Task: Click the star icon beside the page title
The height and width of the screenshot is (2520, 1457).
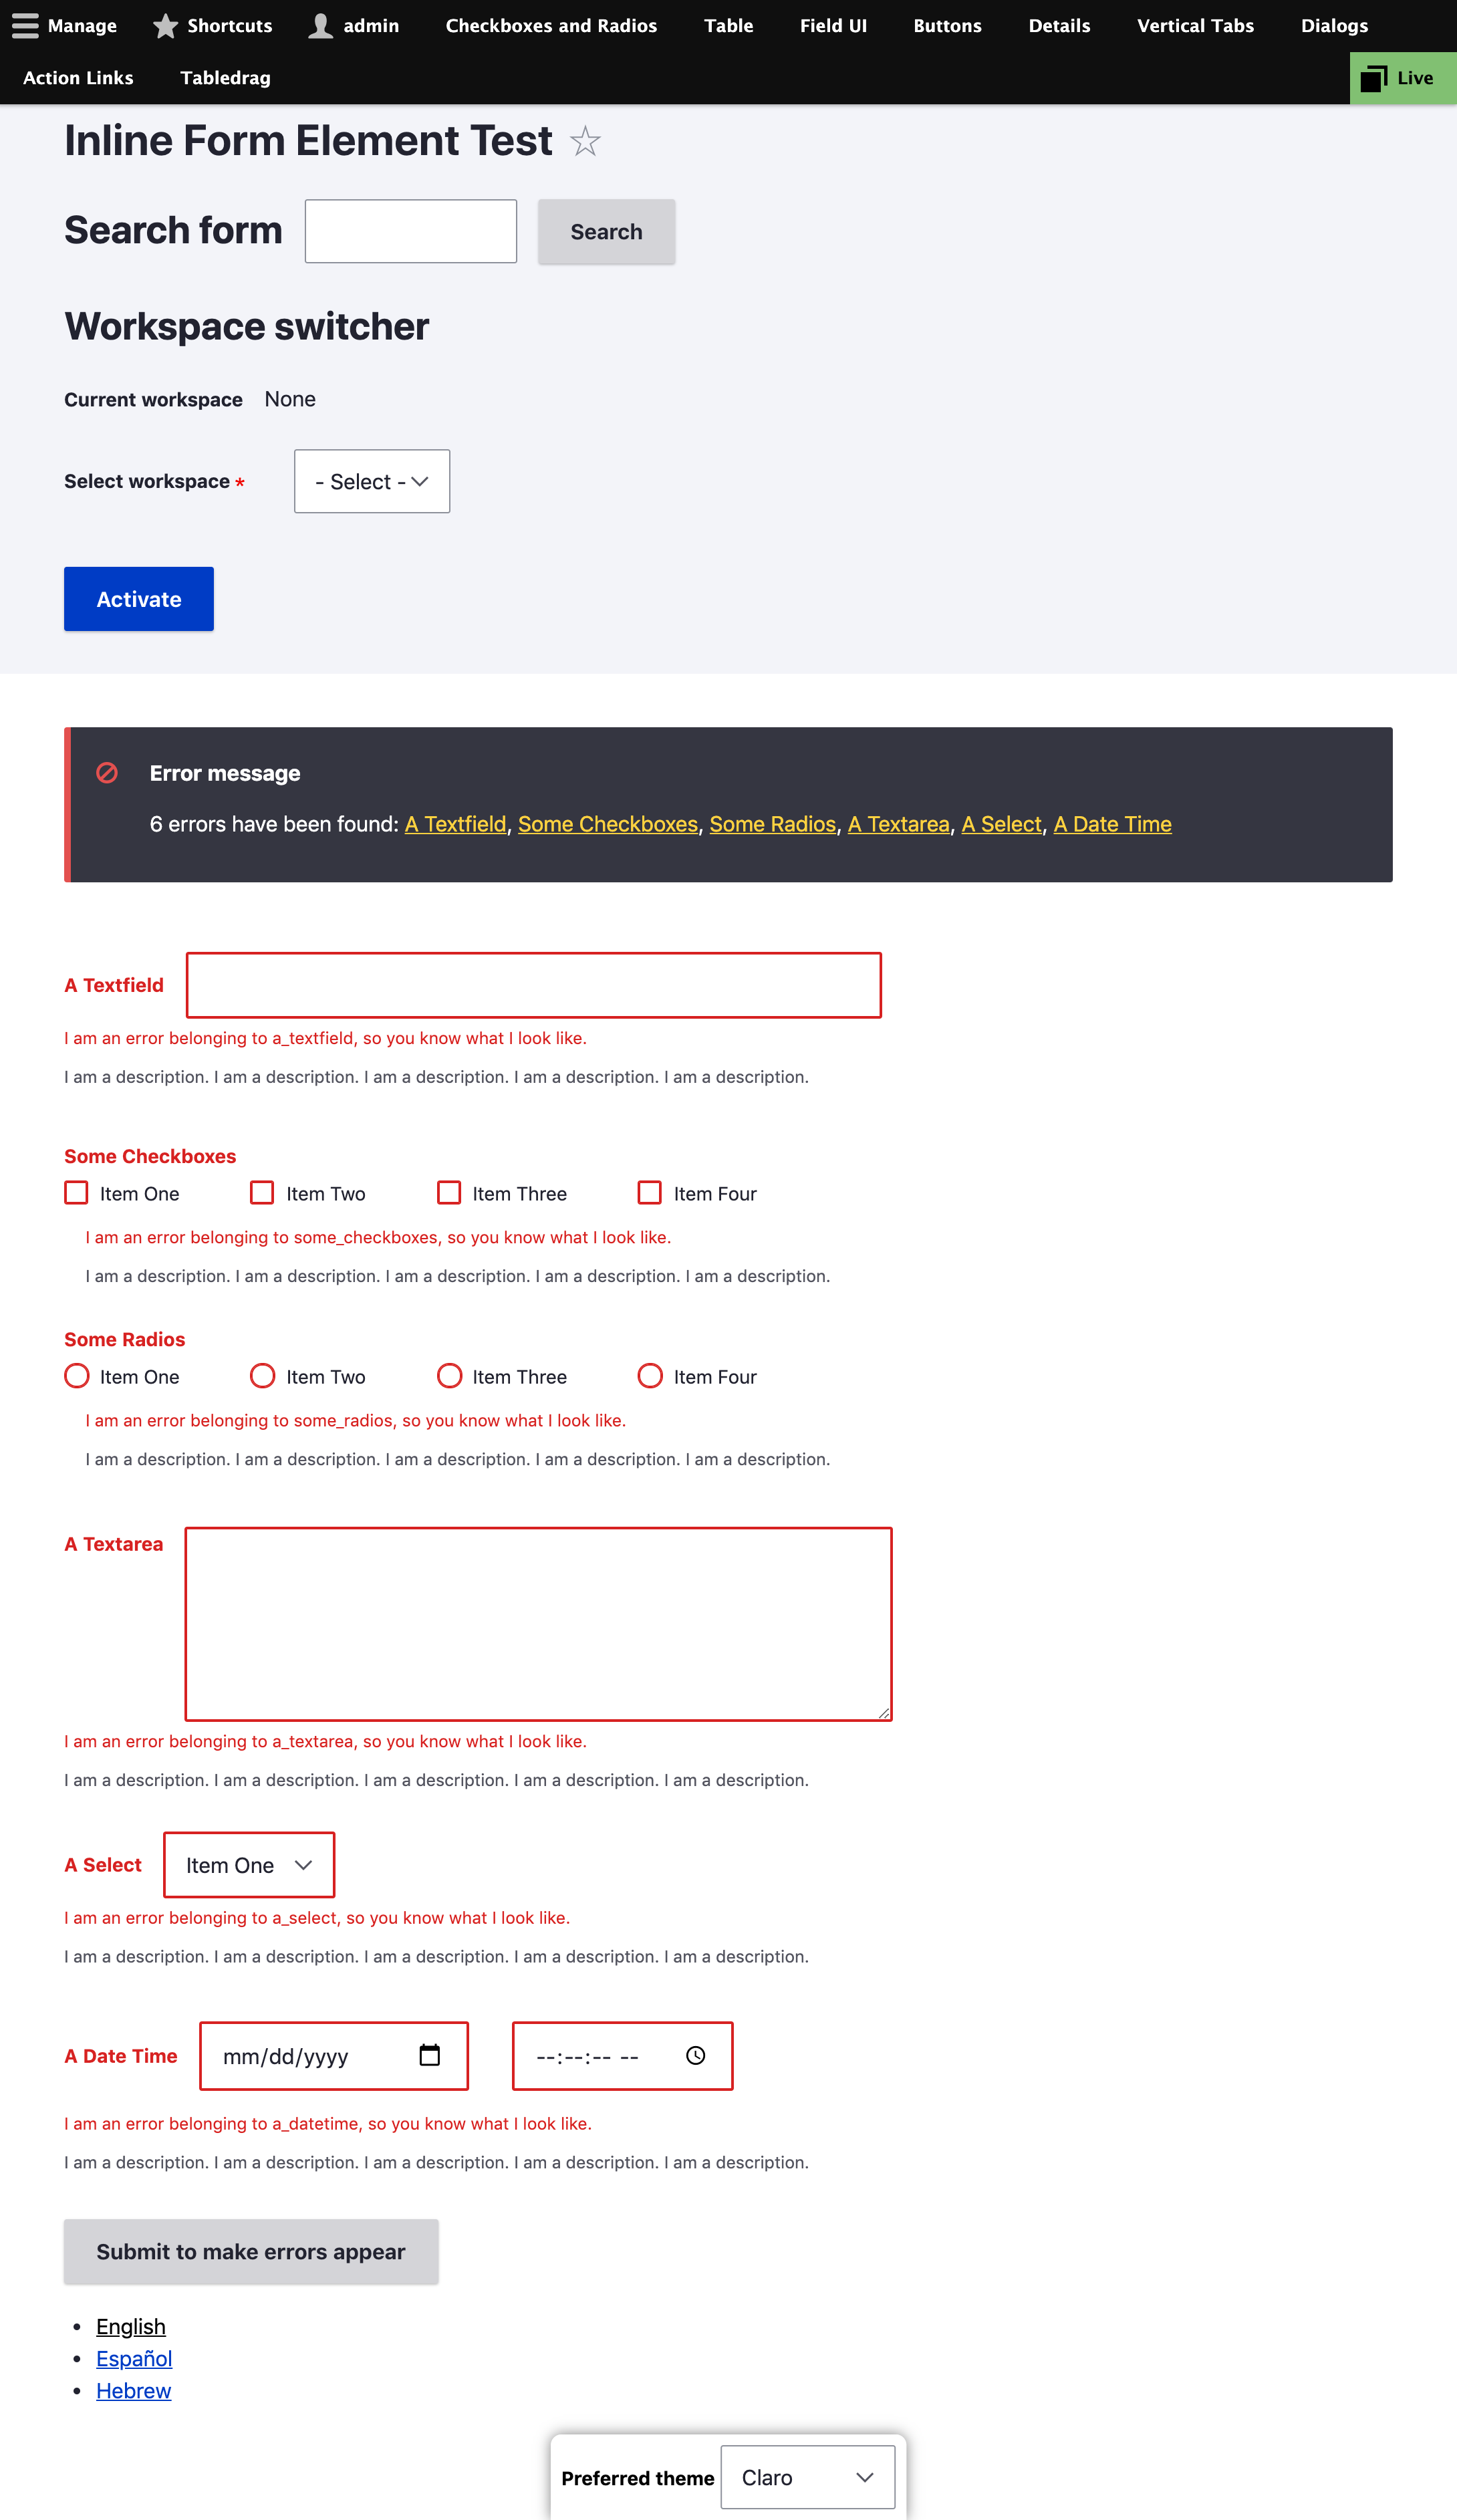Action: (x=585, y=142)
